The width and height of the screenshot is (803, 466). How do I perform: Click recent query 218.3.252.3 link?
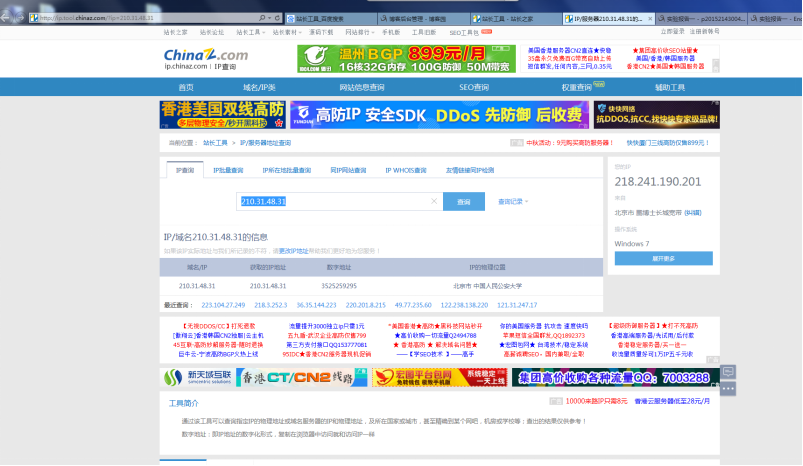click(x=271, y=305)
